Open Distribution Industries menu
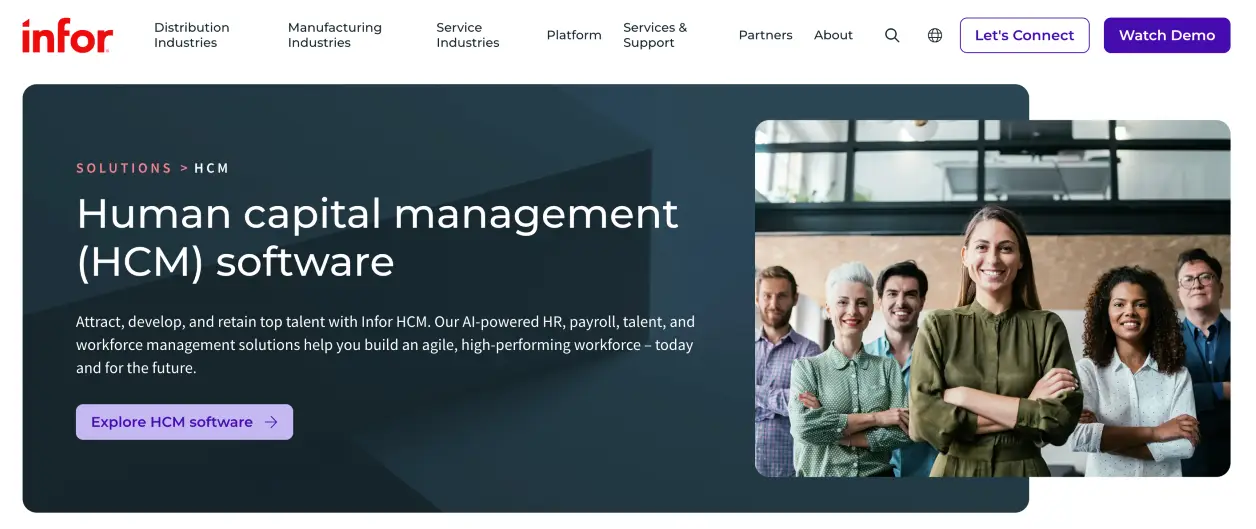Image resolution: width=1256 pixels, height=529 pixels. 192,35
